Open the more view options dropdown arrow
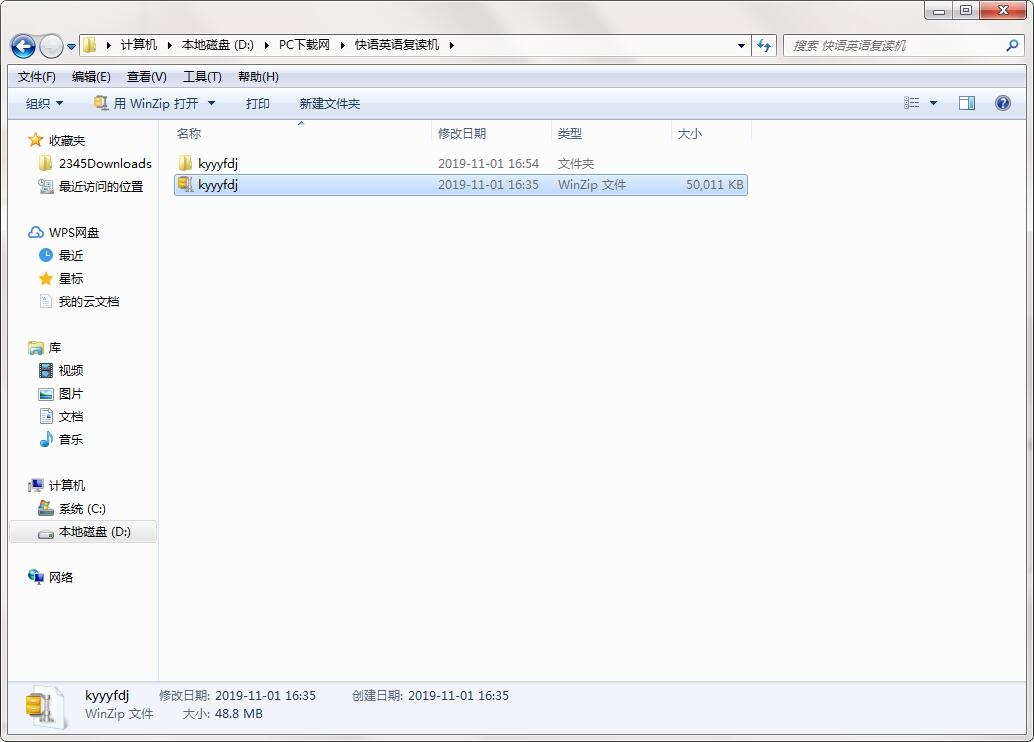Viewport: 1034px width, 742px height. click(933, 103)
